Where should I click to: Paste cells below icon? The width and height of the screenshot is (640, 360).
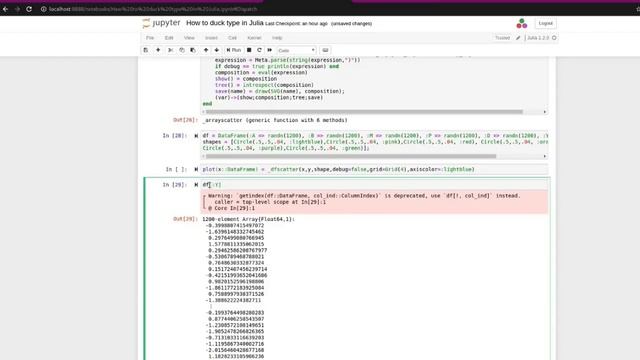pyautogui.click(x=193, y=50)
